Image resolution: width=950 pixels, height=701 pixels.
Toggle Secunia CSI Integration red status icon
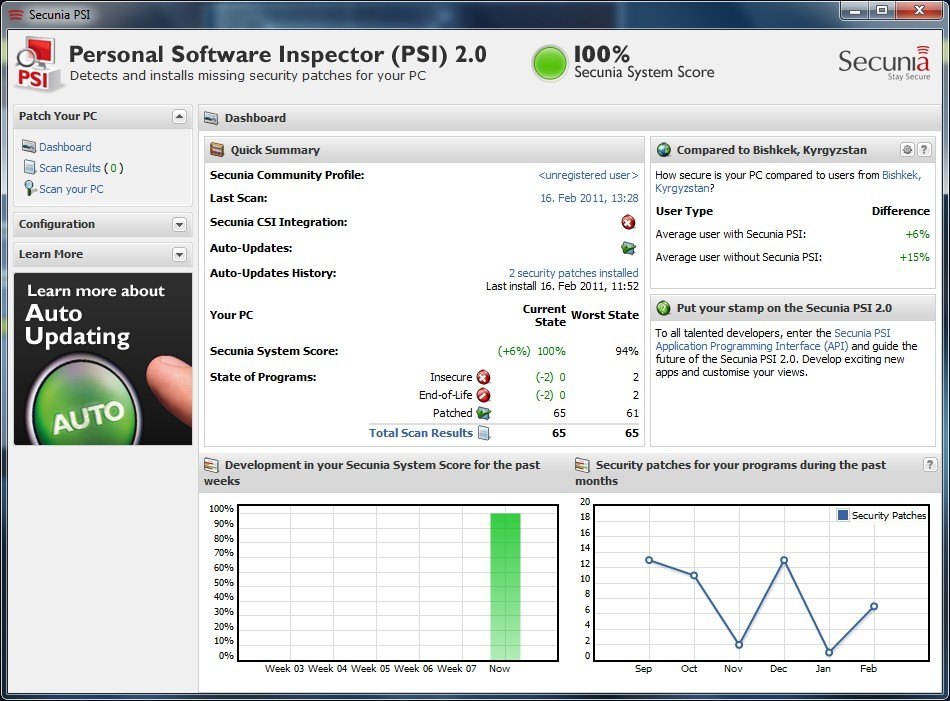(x=628, y=223)
